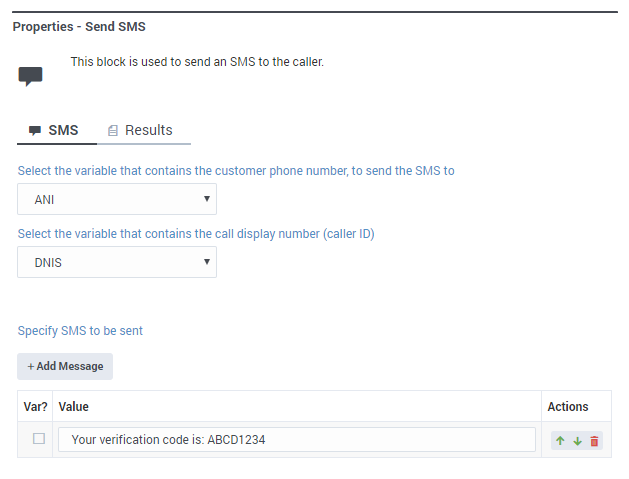Viewport: 629px width, 479px height.
Task: Open the DNIS caller ID dropdown
Action: 117,262
